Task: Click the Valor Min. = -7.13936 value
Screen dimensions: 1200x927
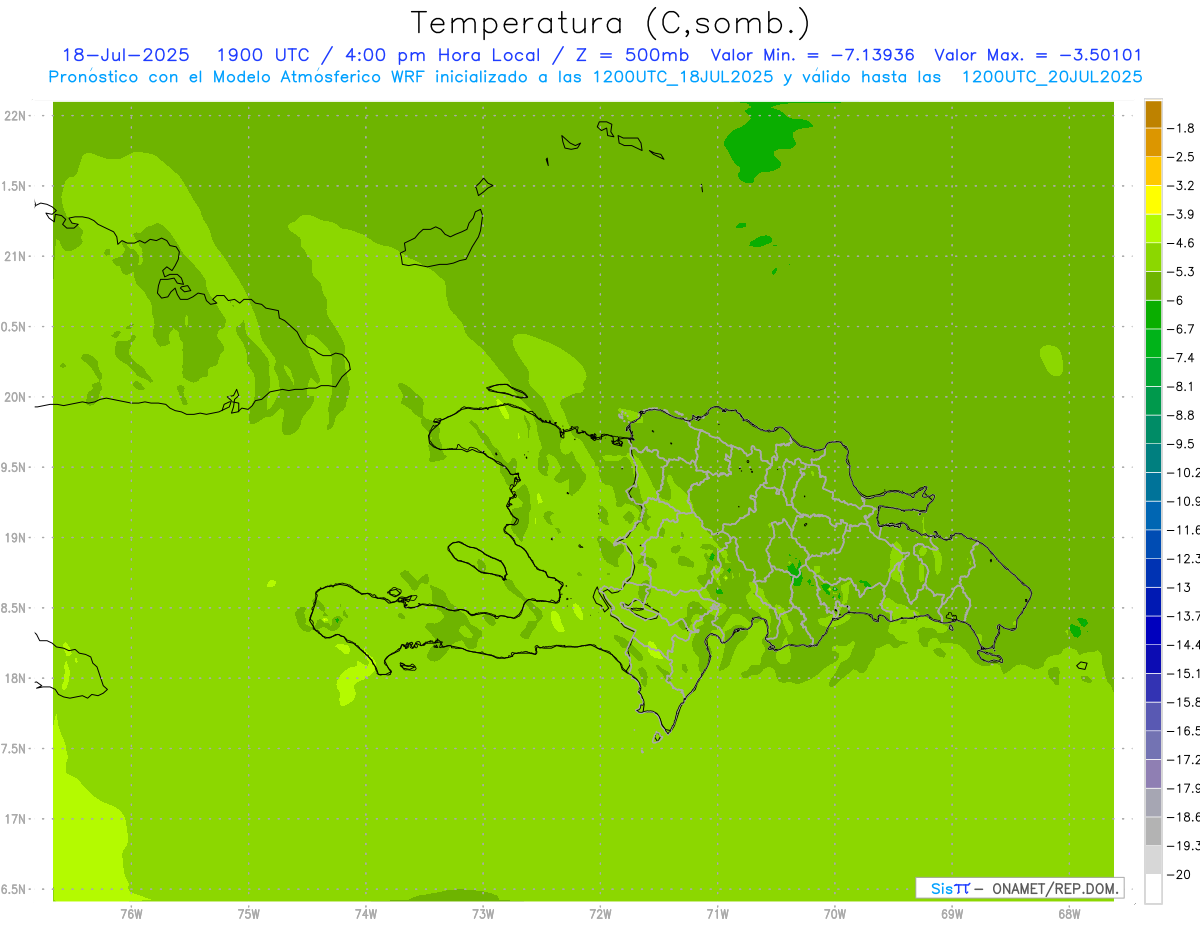Action: click(812, 55)
